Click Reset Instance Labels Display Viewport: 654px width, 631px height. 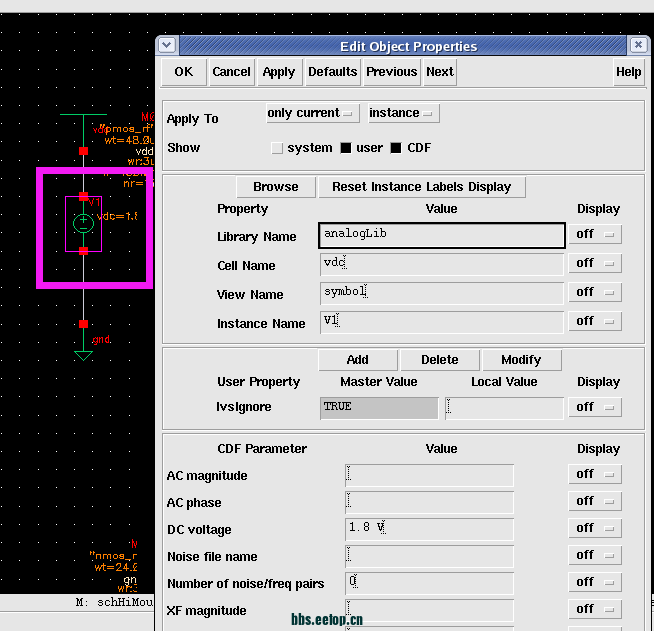pos(422,187)
